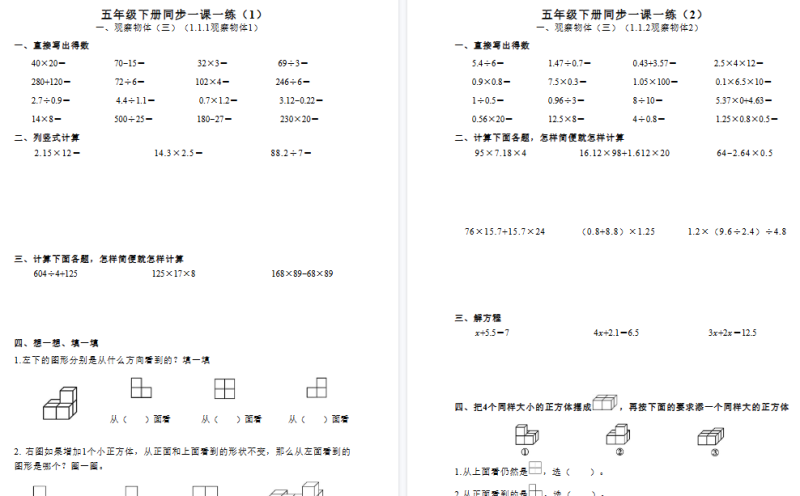Click on 0.43+3.57=
The image size is (800, 496).
click(x=655, y=63)
